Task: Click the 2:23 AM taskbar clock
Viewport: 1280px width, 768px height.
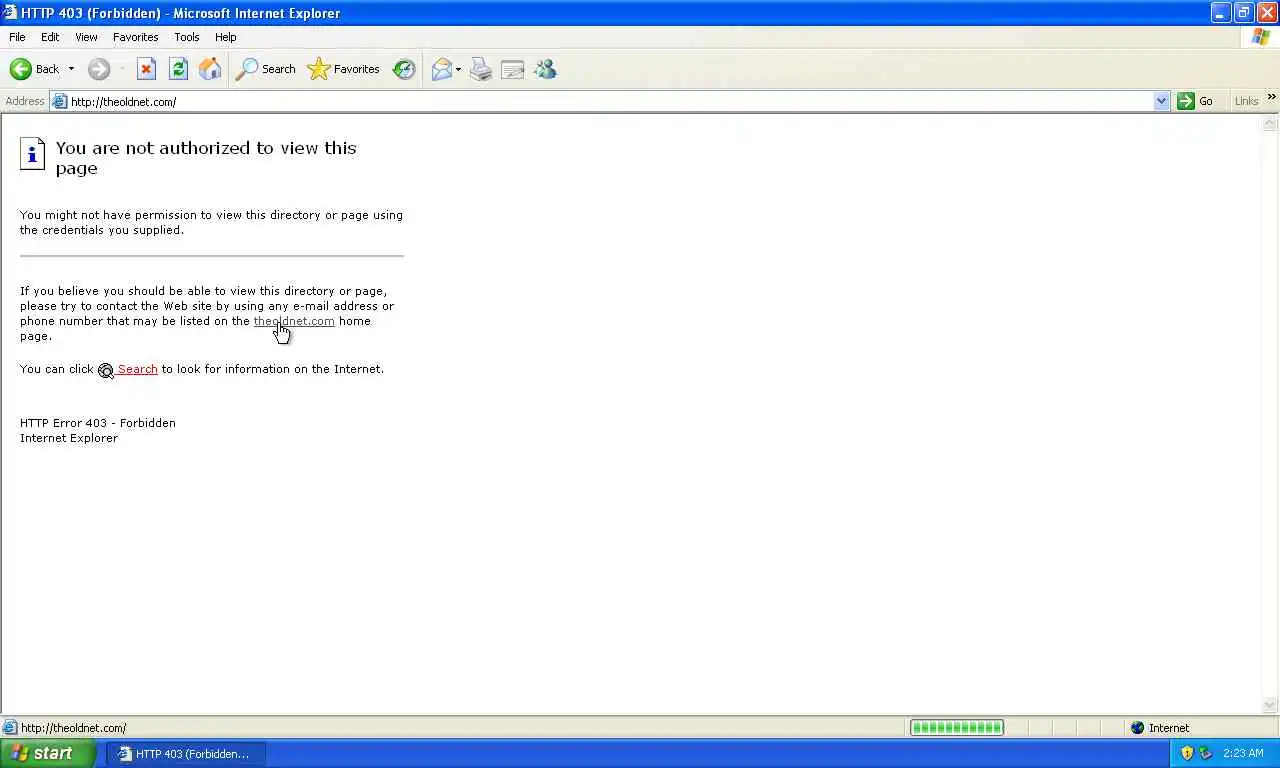Action: (1243, 753)
